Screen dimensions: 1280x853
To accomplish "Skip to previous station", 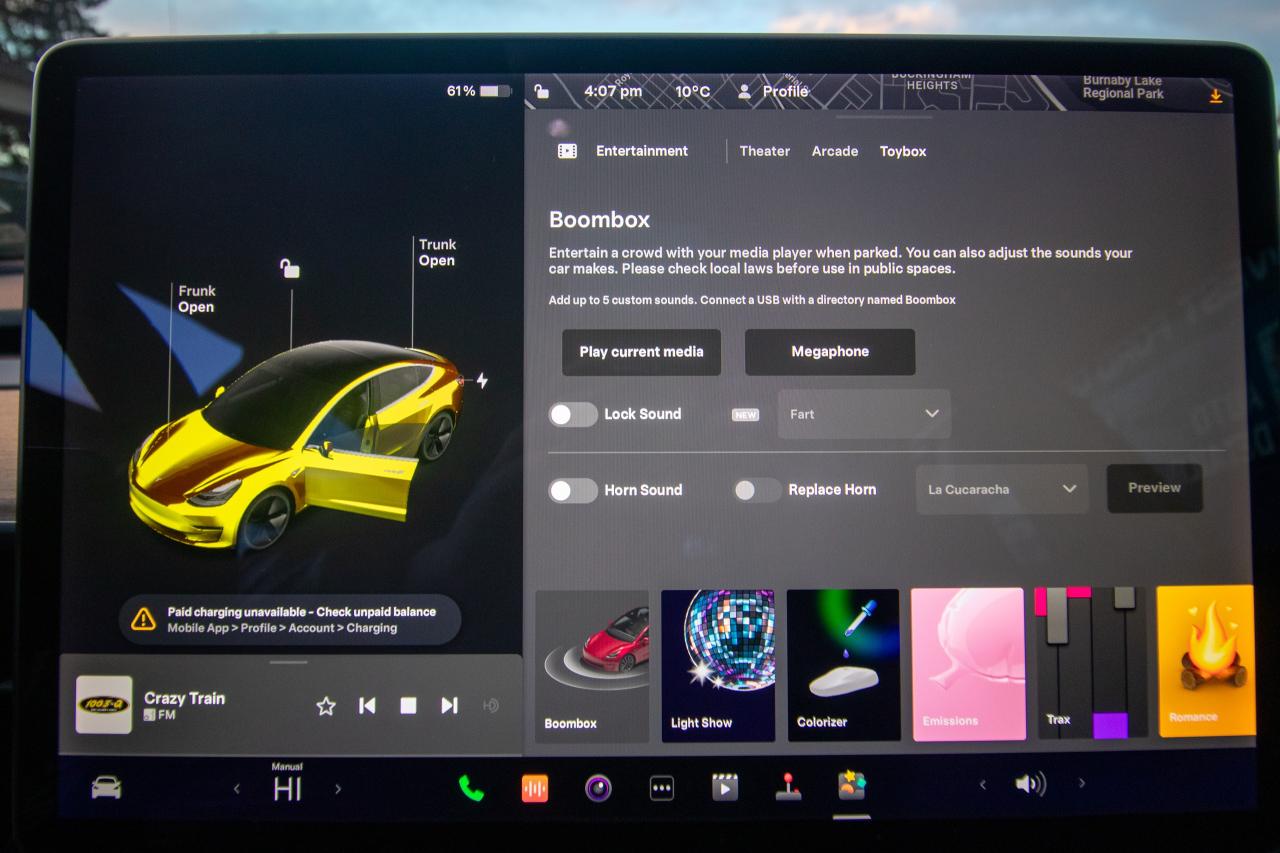I will (x=367, y=706).
